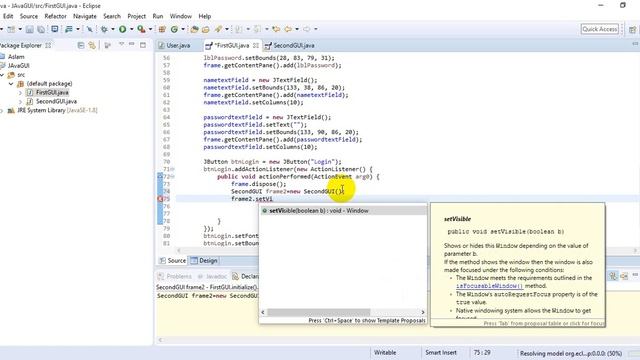Select JRE System Library in Package Explorer

(53, 110)
